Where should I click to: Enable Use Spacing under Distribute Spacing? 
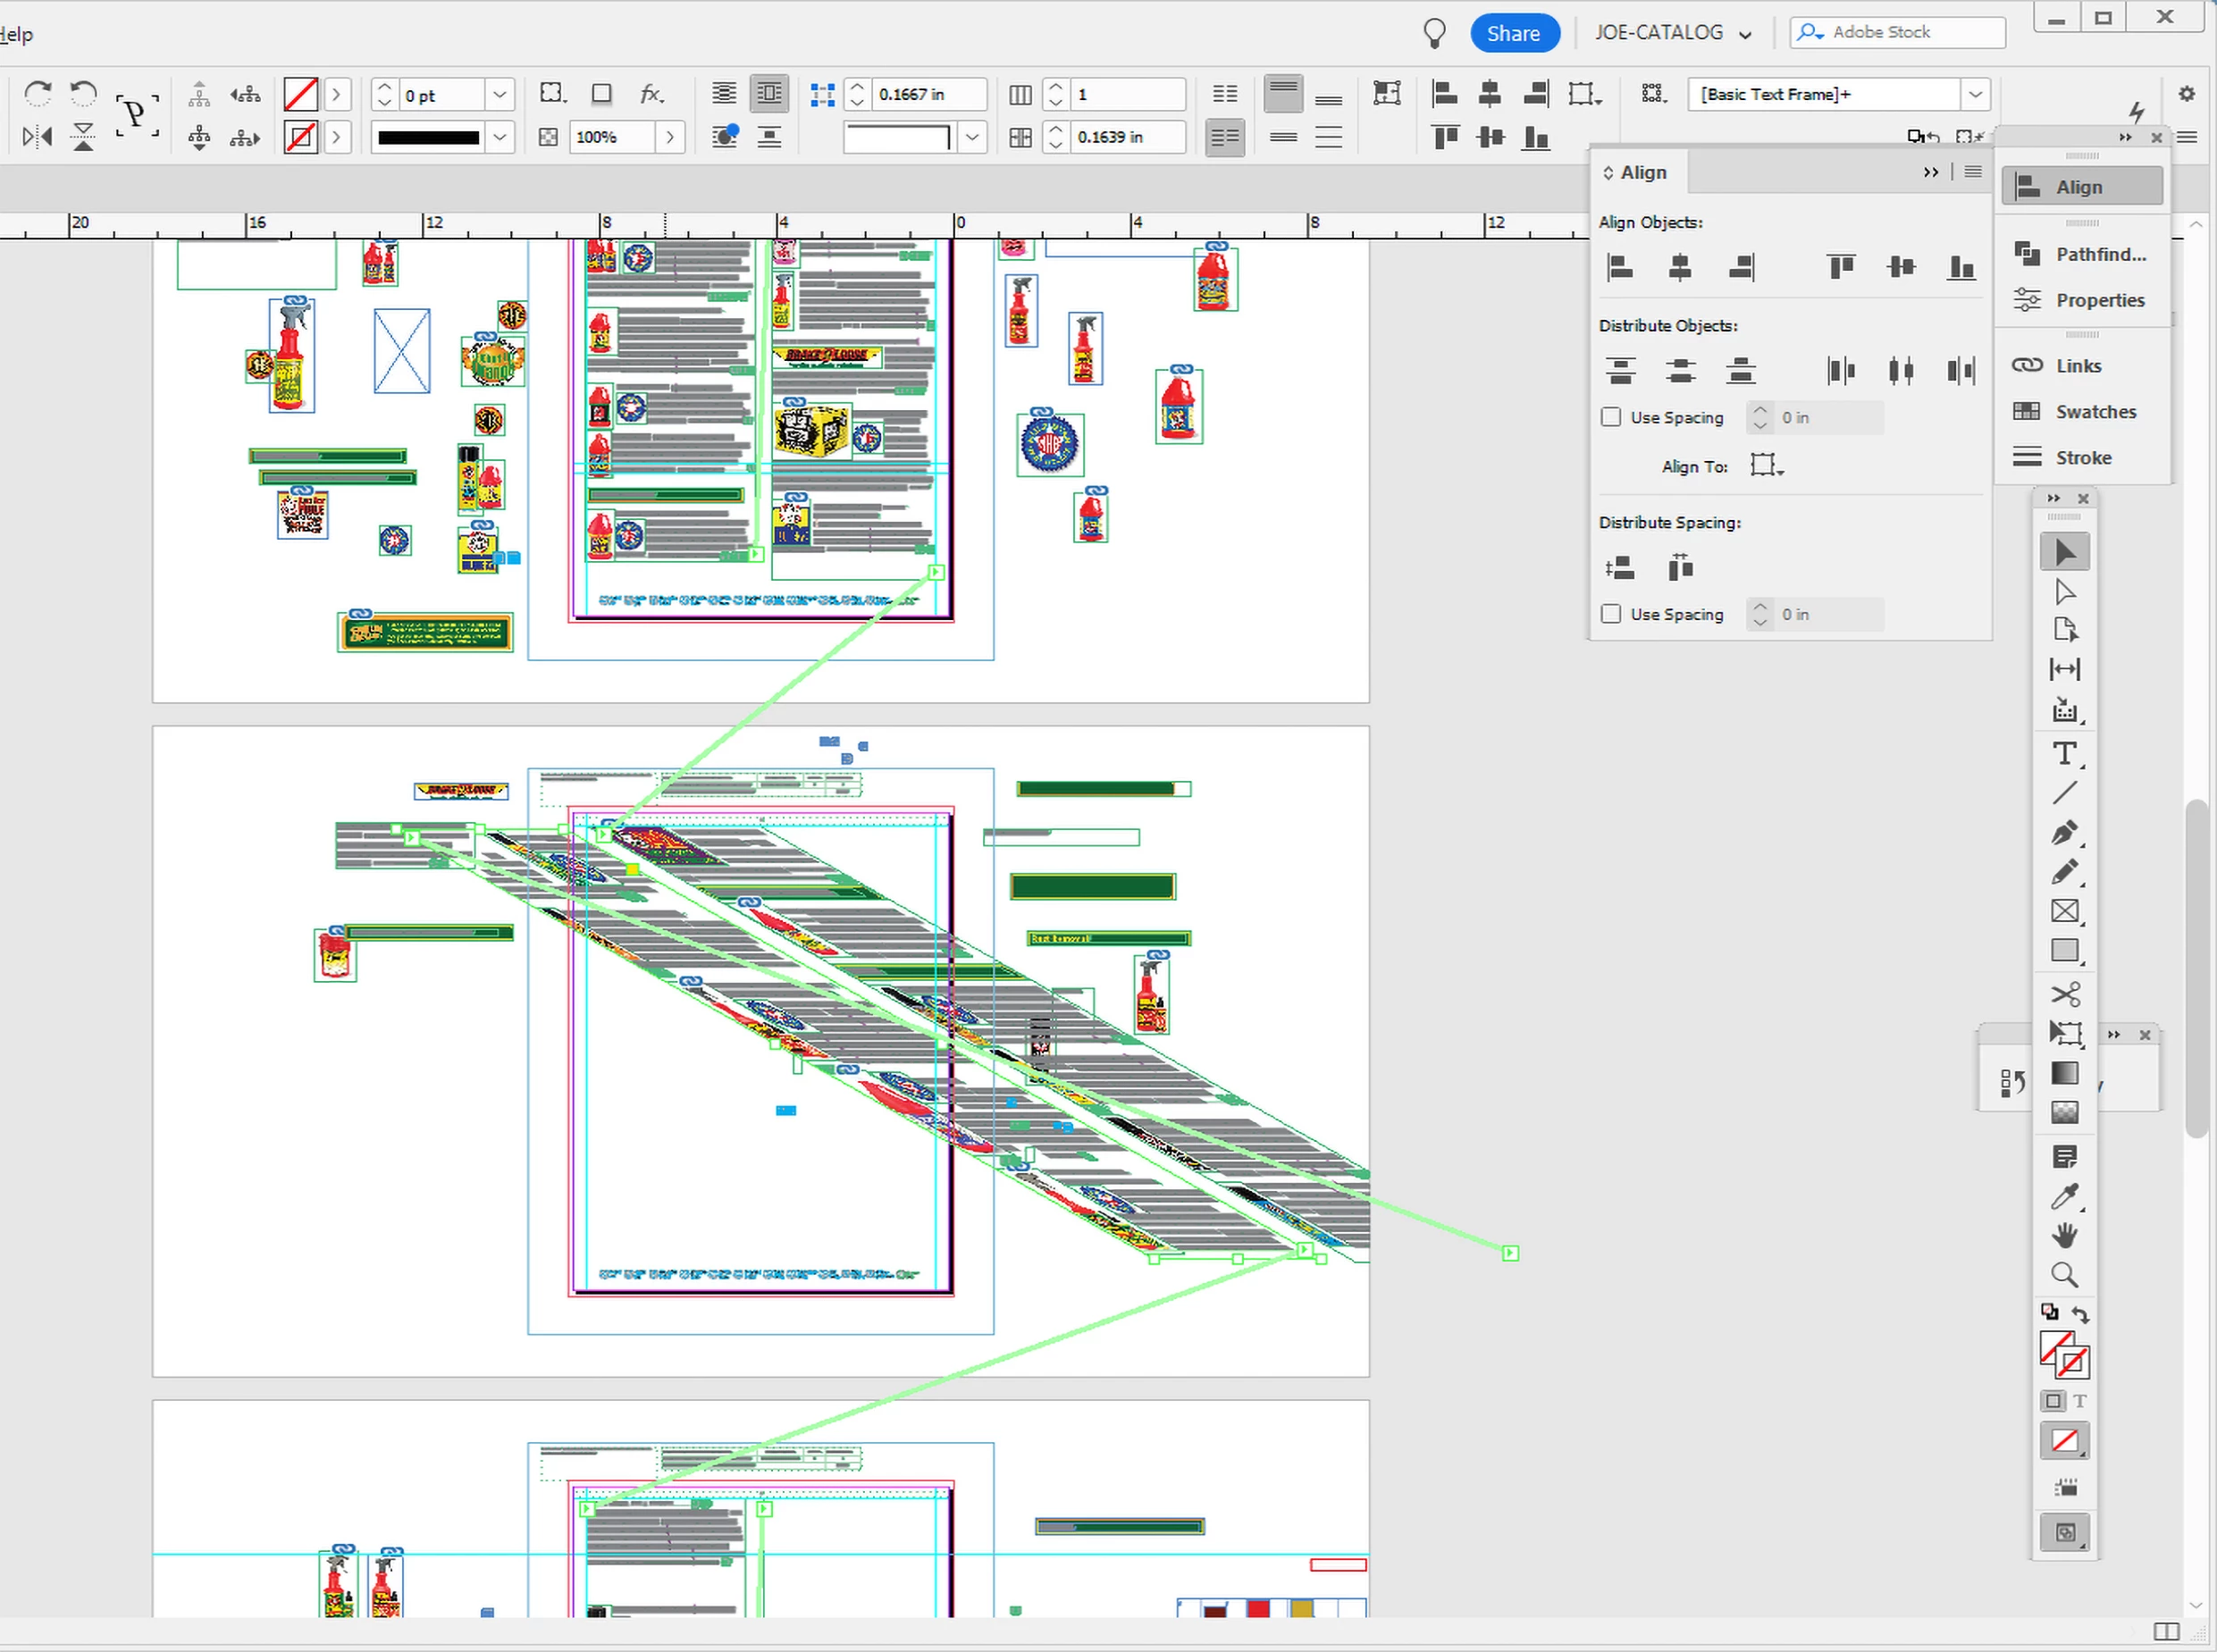(1611, 614)
